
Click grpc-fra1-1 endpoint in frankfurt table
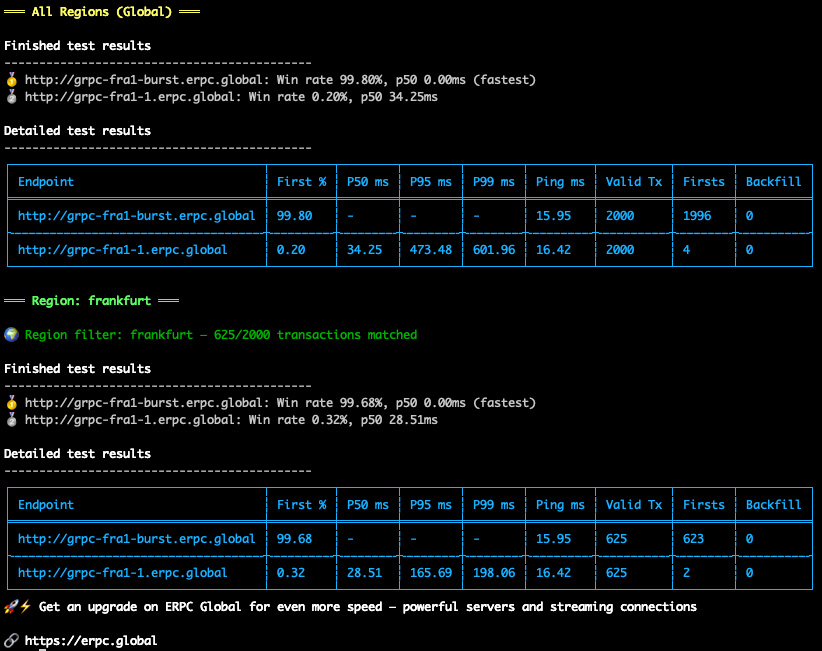[x=123, y=573]
